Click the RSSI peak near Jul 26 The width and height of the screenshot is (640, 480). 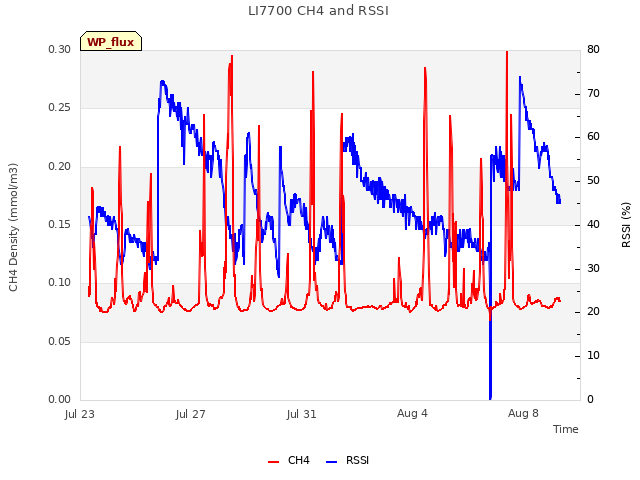tap(162, 82)
